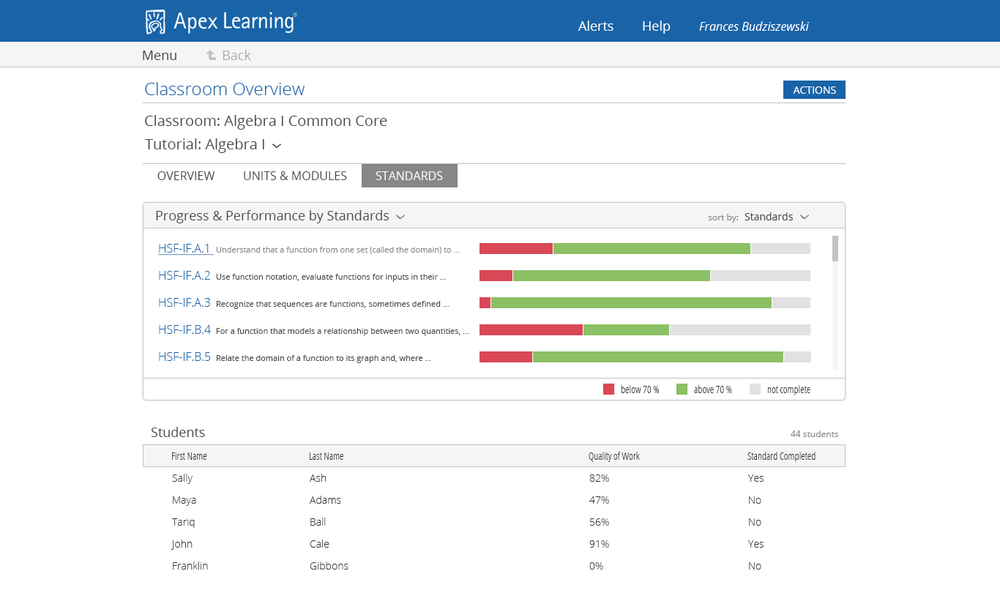Click the Help menu item
1000x615 pixels.
(x=656, y=26)
